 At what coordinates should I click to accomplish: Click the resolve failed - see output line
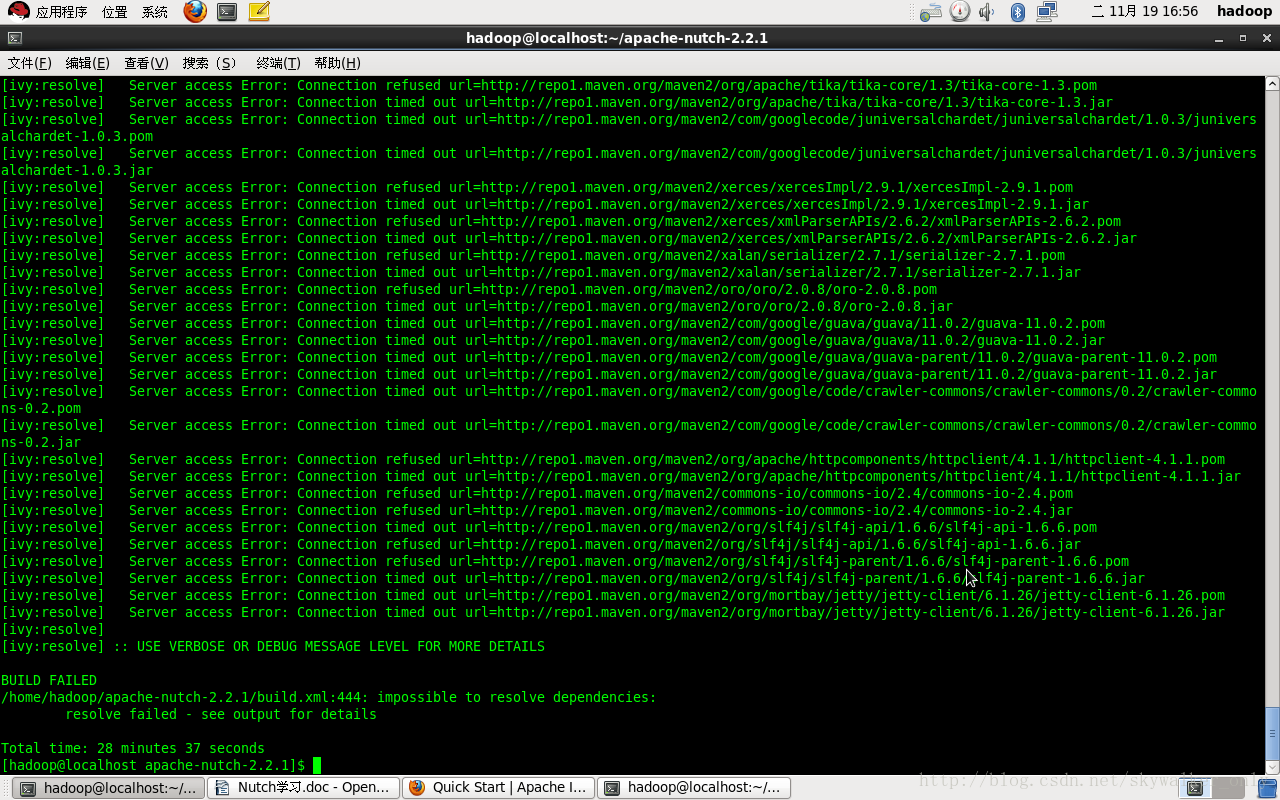(x=221, y=715)
